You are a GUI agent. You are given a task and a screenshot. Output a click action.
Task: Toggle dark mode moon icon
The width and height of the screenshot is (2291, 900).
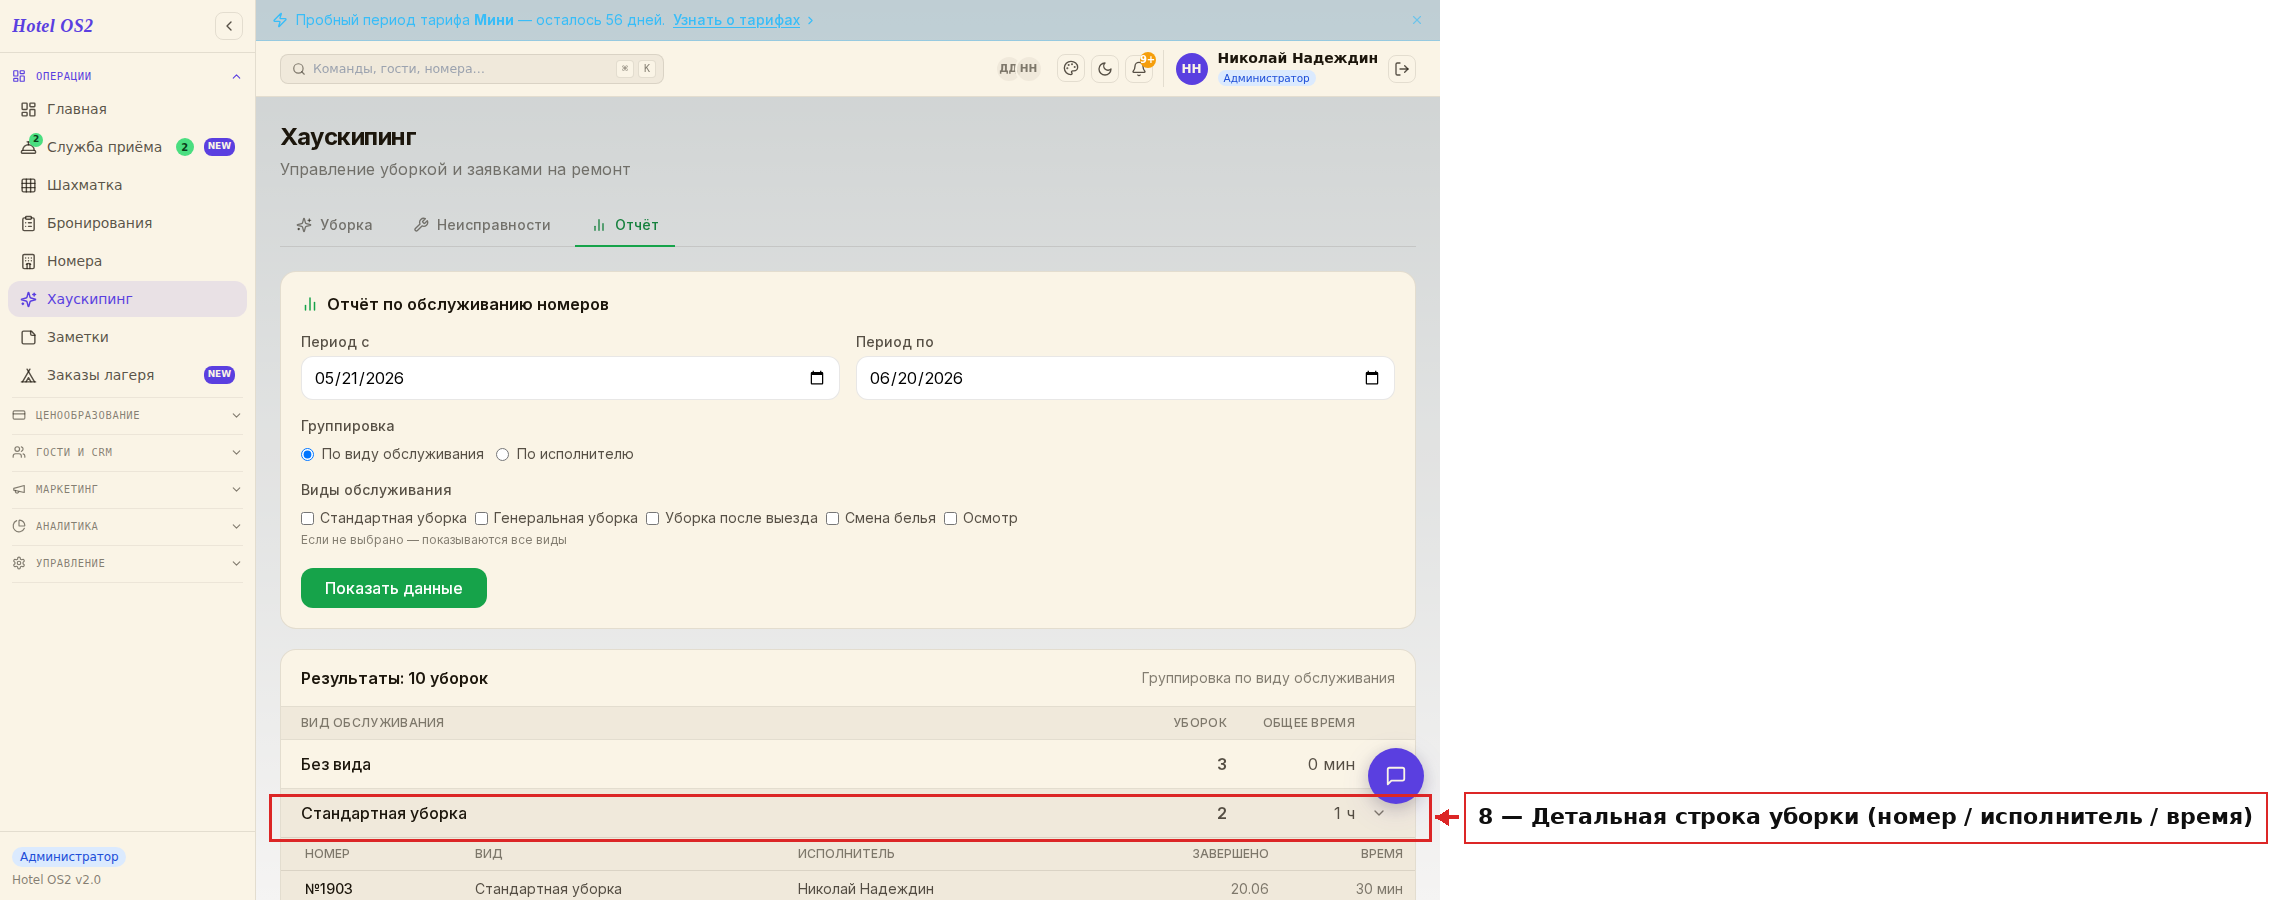[x=1105, y=69]
